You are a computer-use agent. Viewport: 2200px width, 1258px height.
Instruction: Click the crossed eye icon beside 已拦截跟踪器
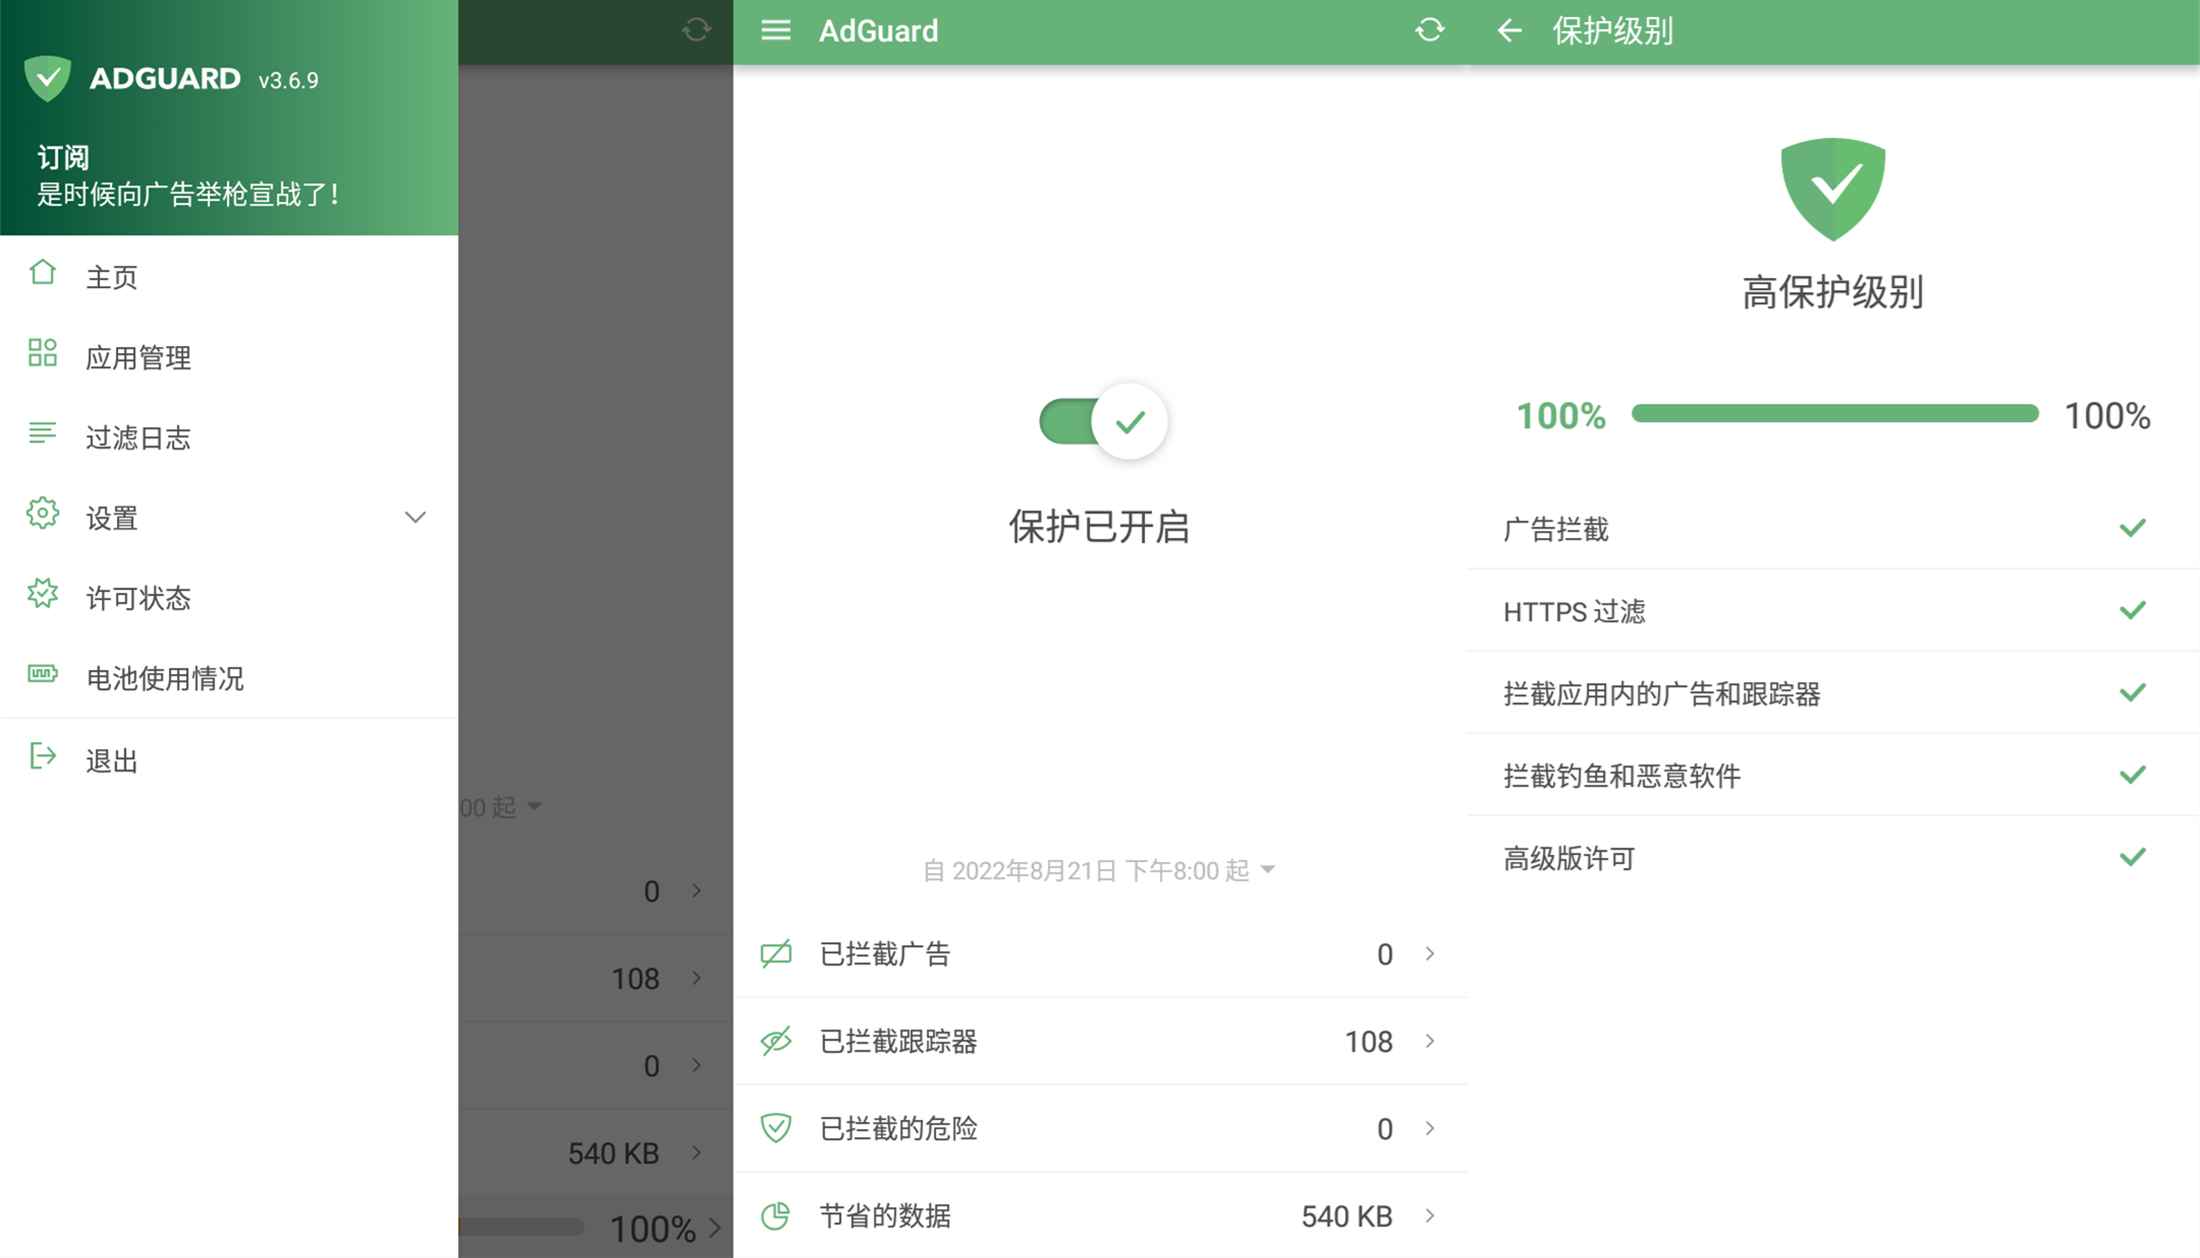pyautogui.click(x=776, y=1041)
